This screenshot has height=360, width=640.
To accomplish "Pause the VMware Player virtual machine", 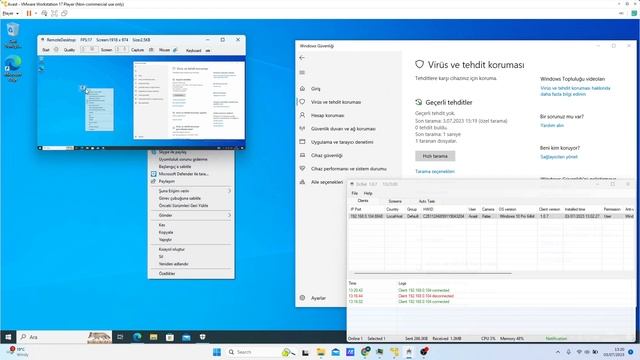I will [x=29, y=13].
